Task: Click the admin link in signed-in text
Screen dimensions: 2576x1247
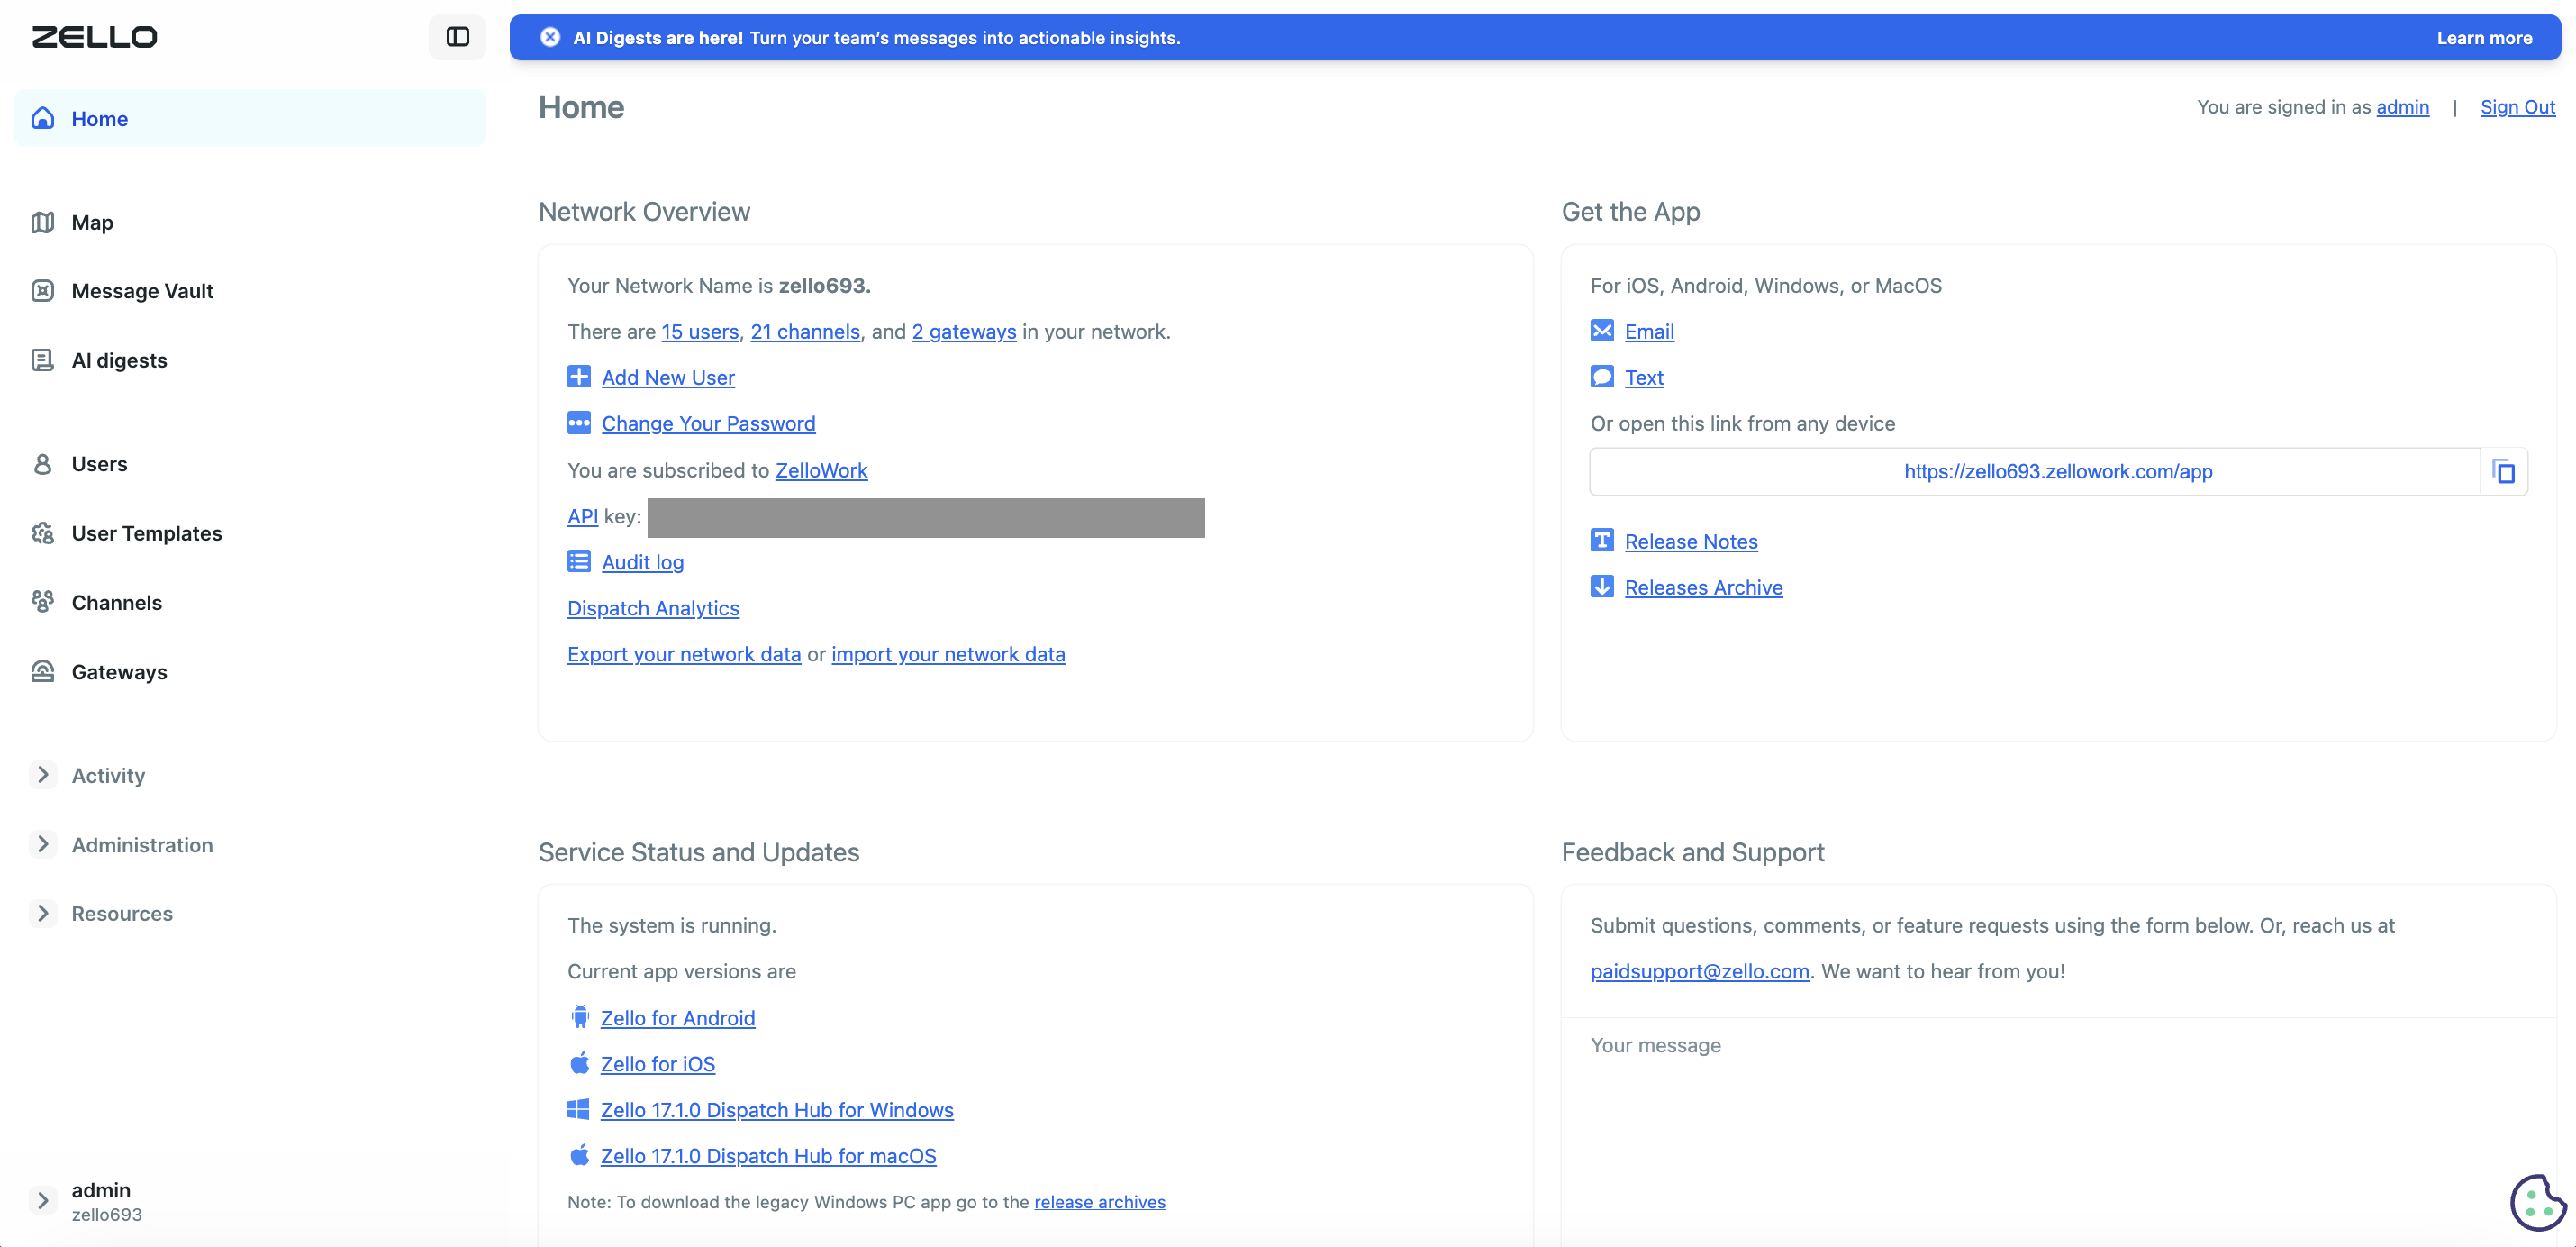Action: [2402, 107]
